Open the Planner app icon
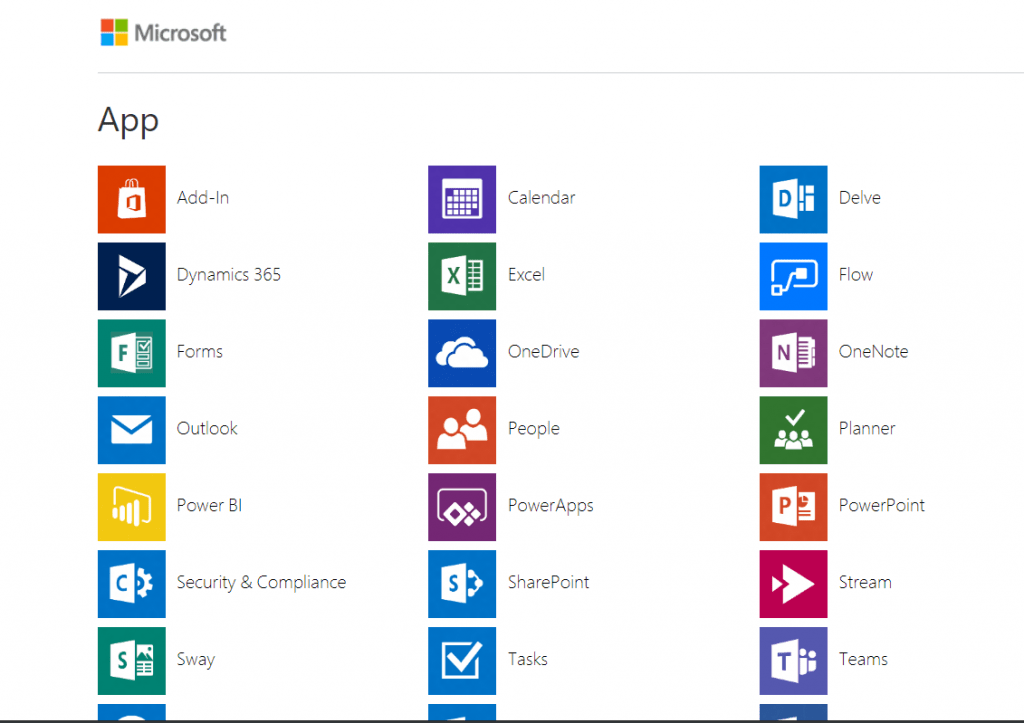This screenshot has width=1024, height=723. click(x=792, y=430)
